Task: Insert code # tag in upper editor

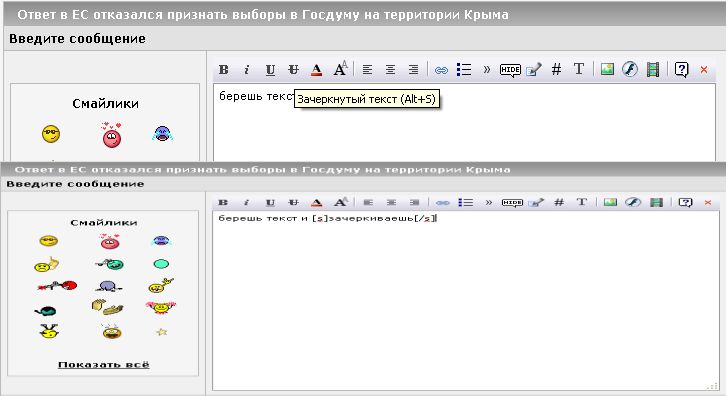Action: coord(557,69)
